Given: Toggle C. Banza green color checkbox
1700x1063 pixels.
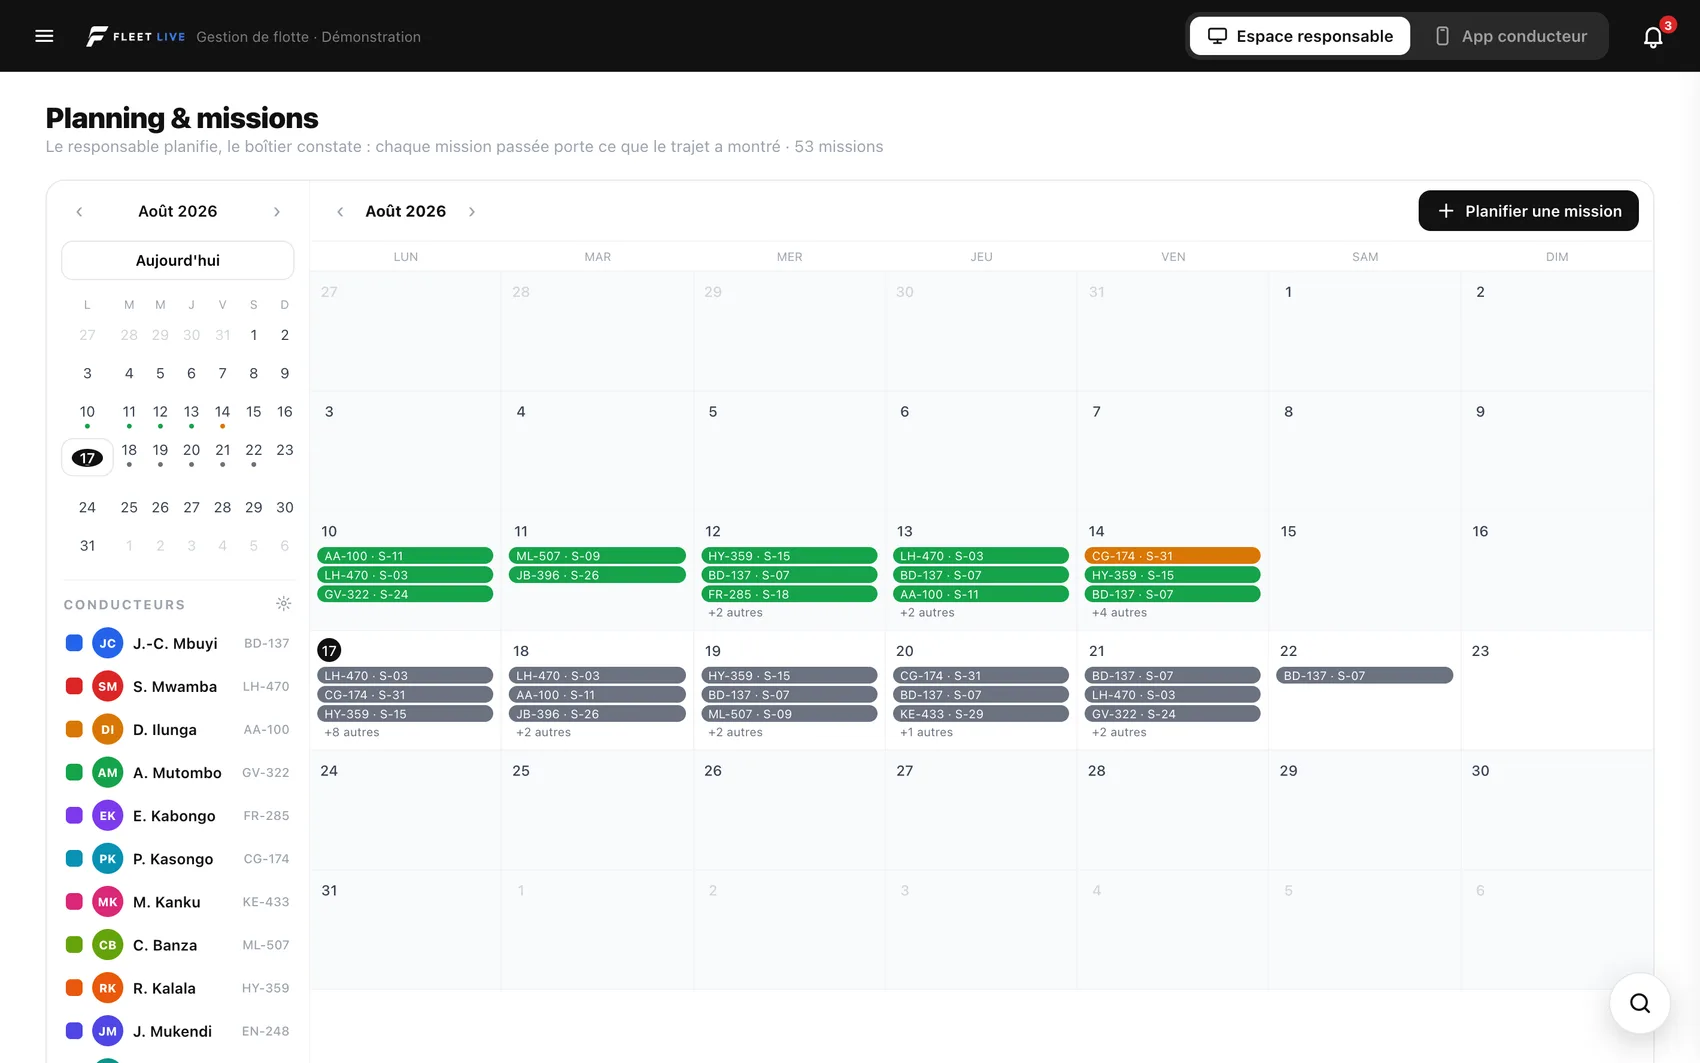Looking at the screenshot, I should [74, 944].
